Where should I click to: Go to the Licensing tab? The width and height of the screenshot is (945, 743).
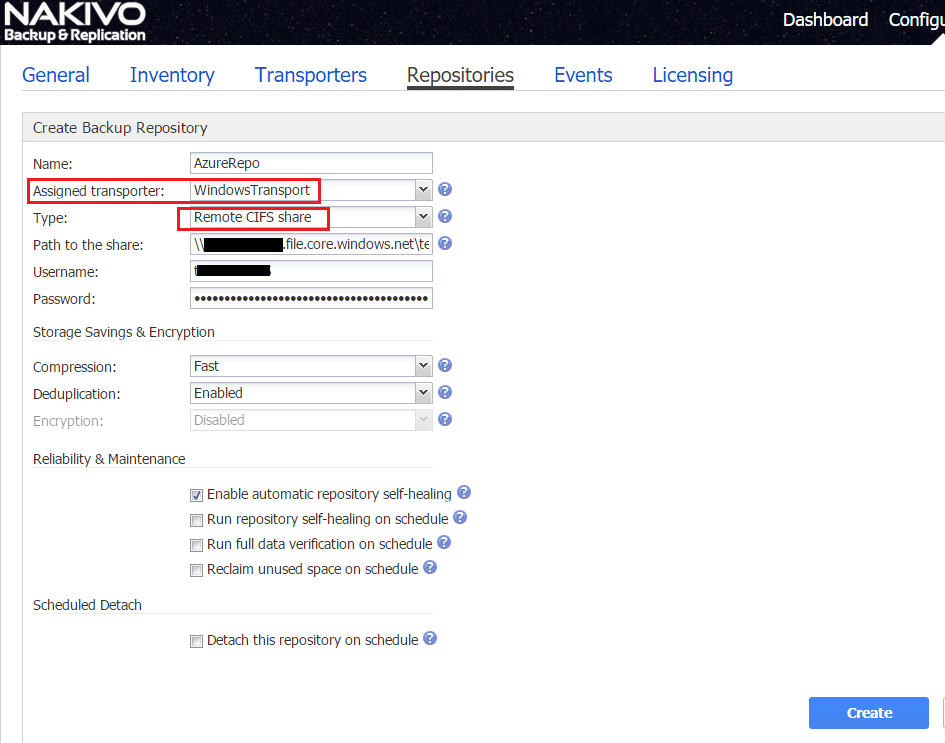[x=693, y=75]
